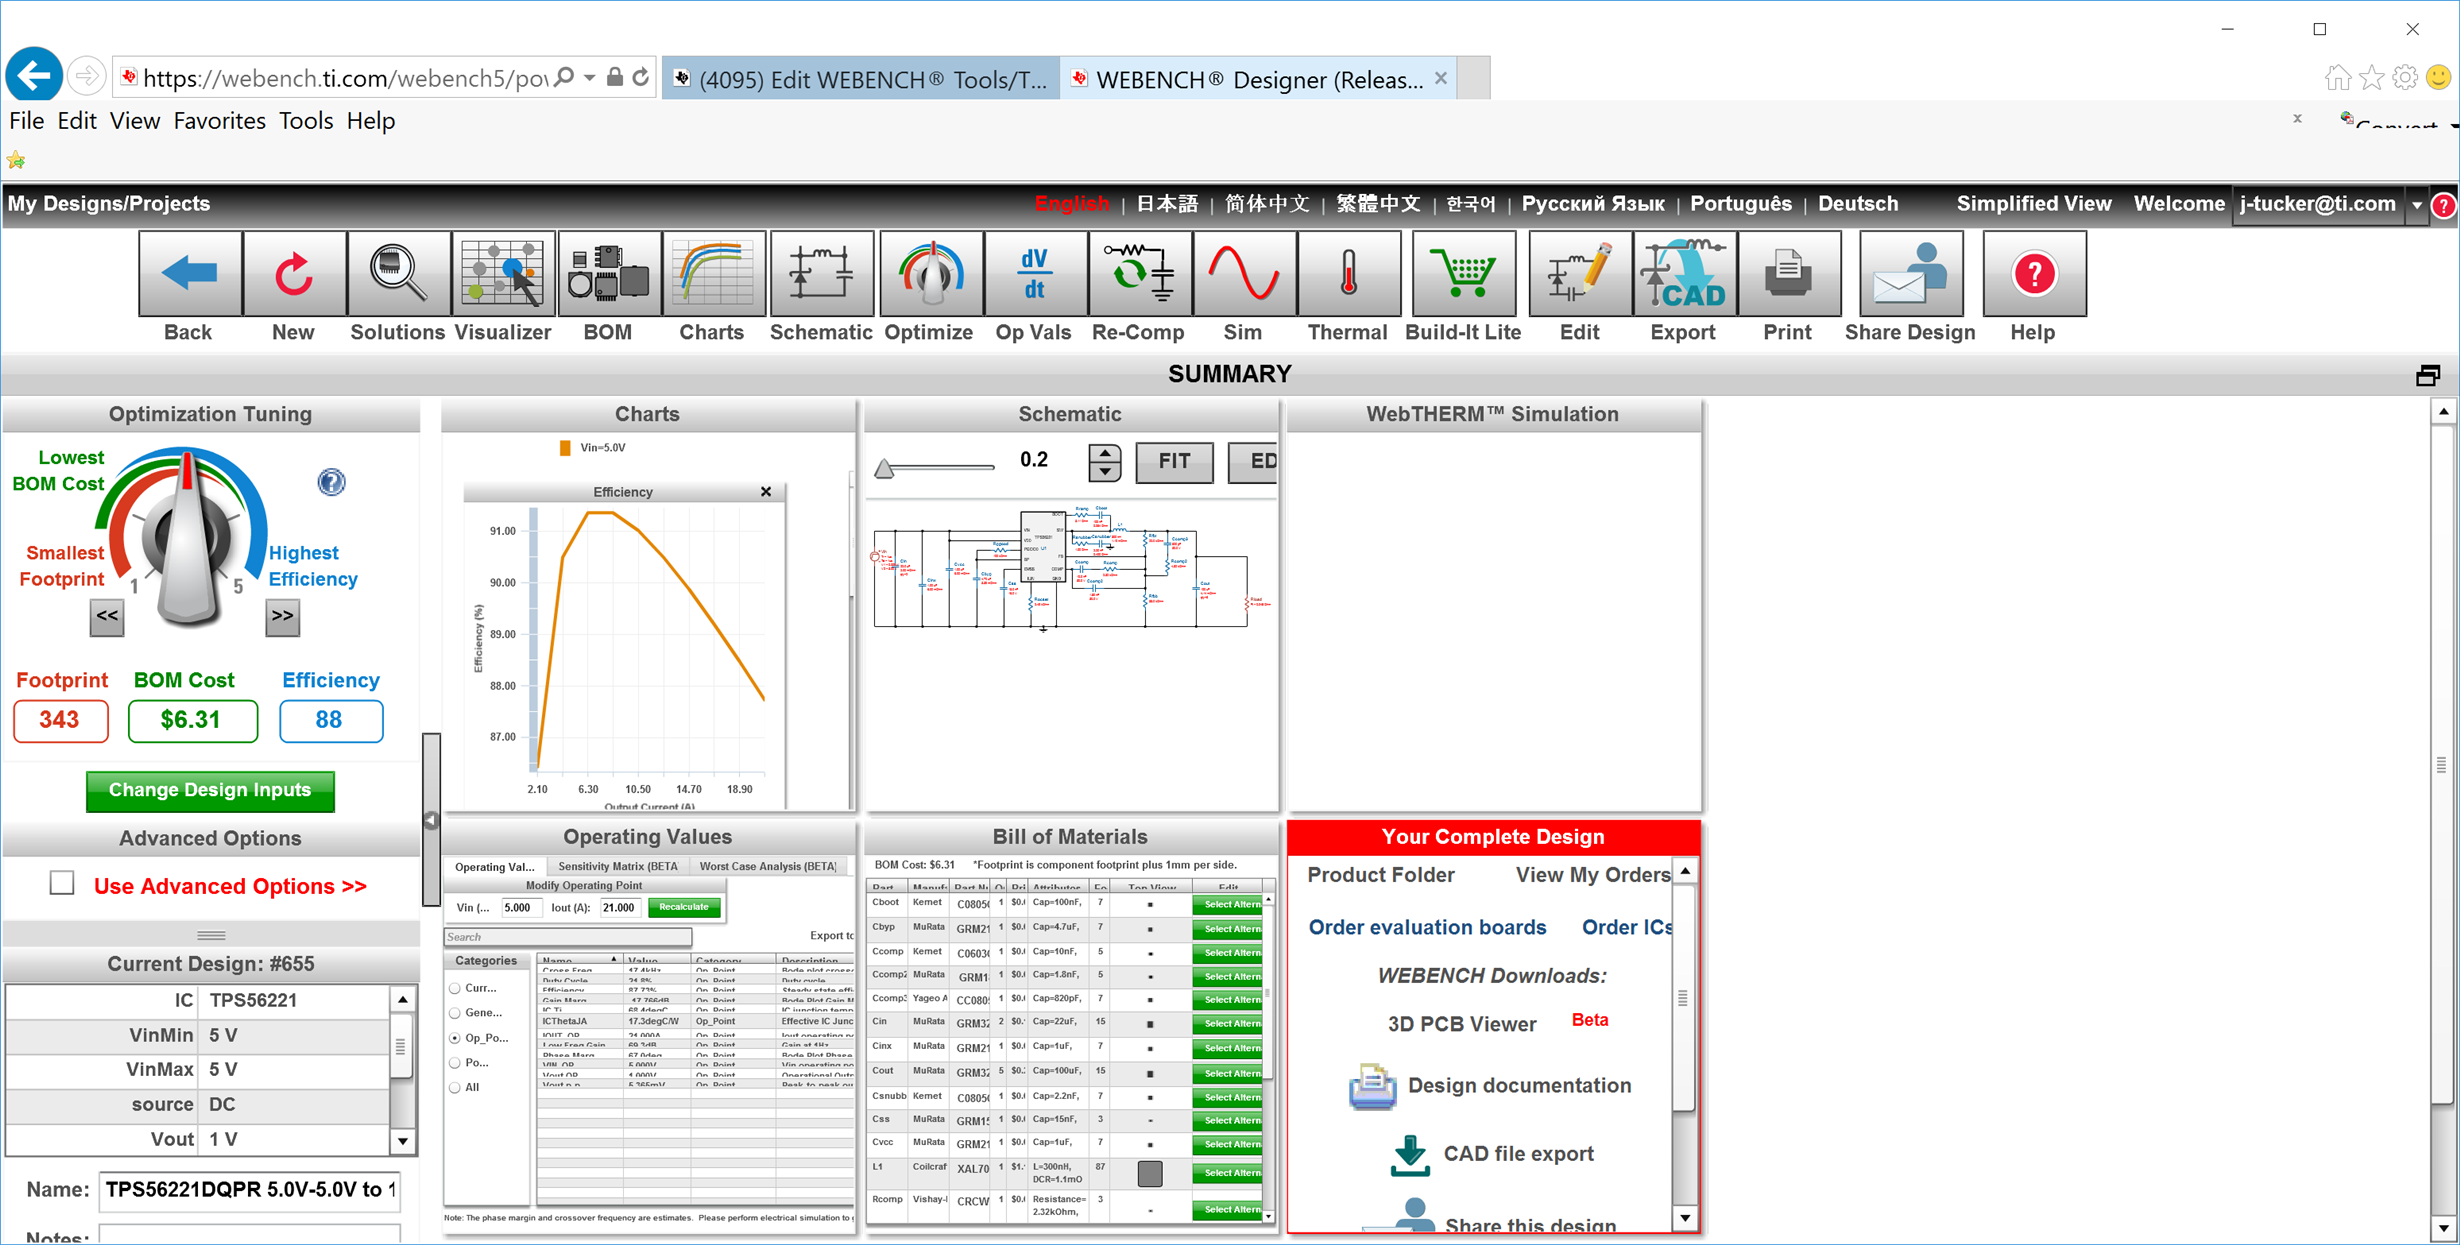Click the optimization tuning knob
Viewport: 2460px width, 1245px height.
[x=187, y=540]
